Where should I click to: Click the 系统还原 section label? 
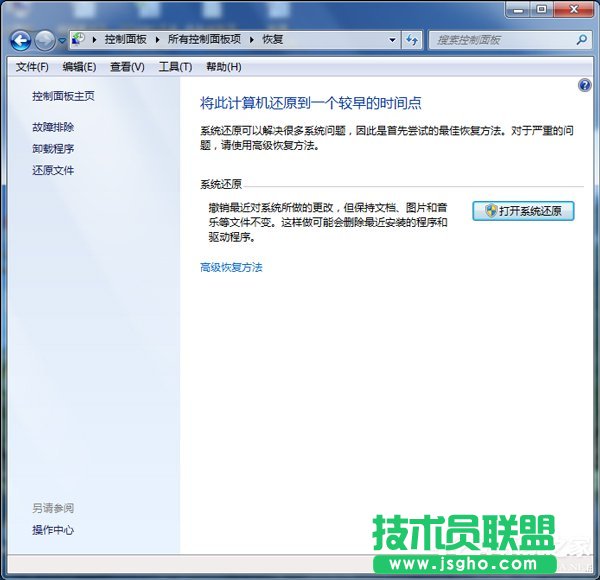coord(221,184)
